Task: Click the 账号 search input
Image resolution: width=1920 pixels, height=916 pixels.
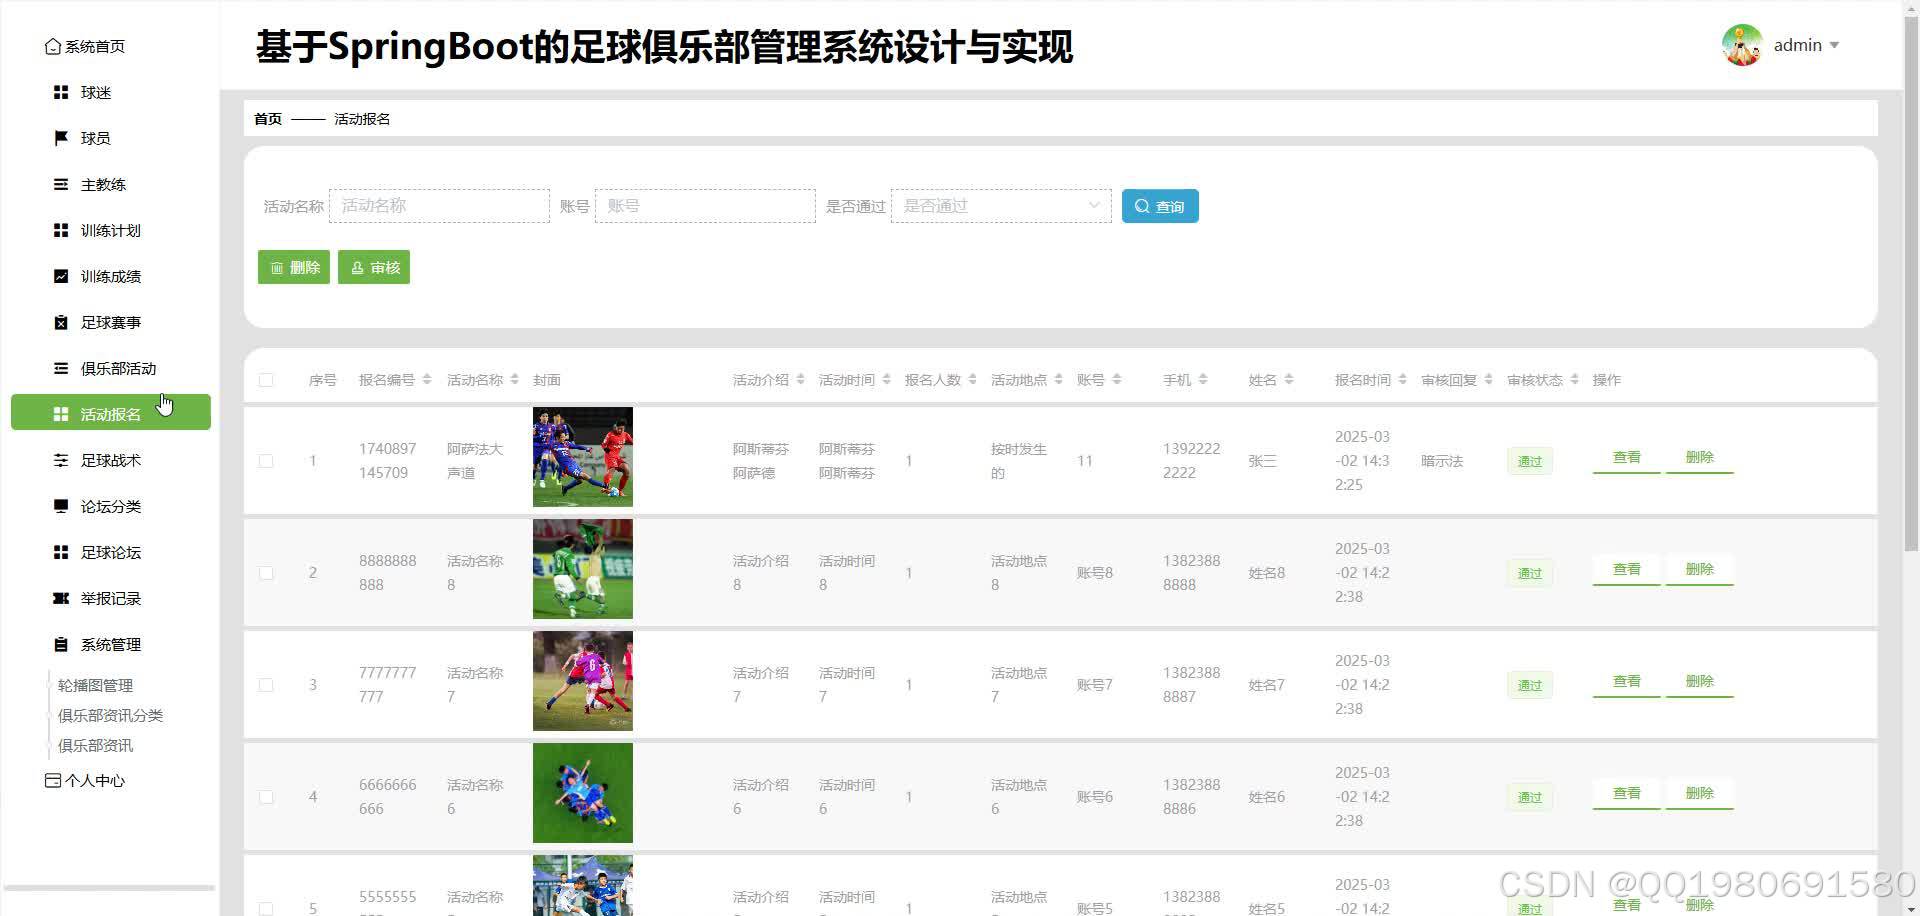Action: pos(705,206)
